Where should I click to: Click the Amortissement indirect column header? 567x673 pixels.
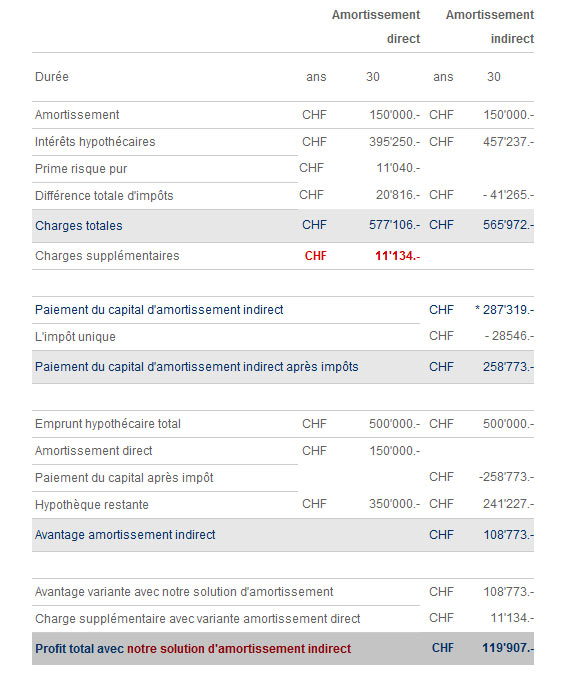click(x=490, y=27)
